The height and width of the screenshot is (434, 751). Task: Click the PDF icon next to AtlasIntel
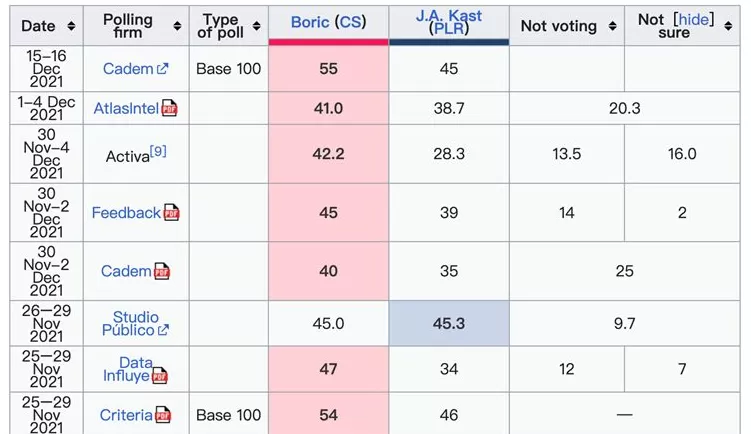[x=169, y=109]
